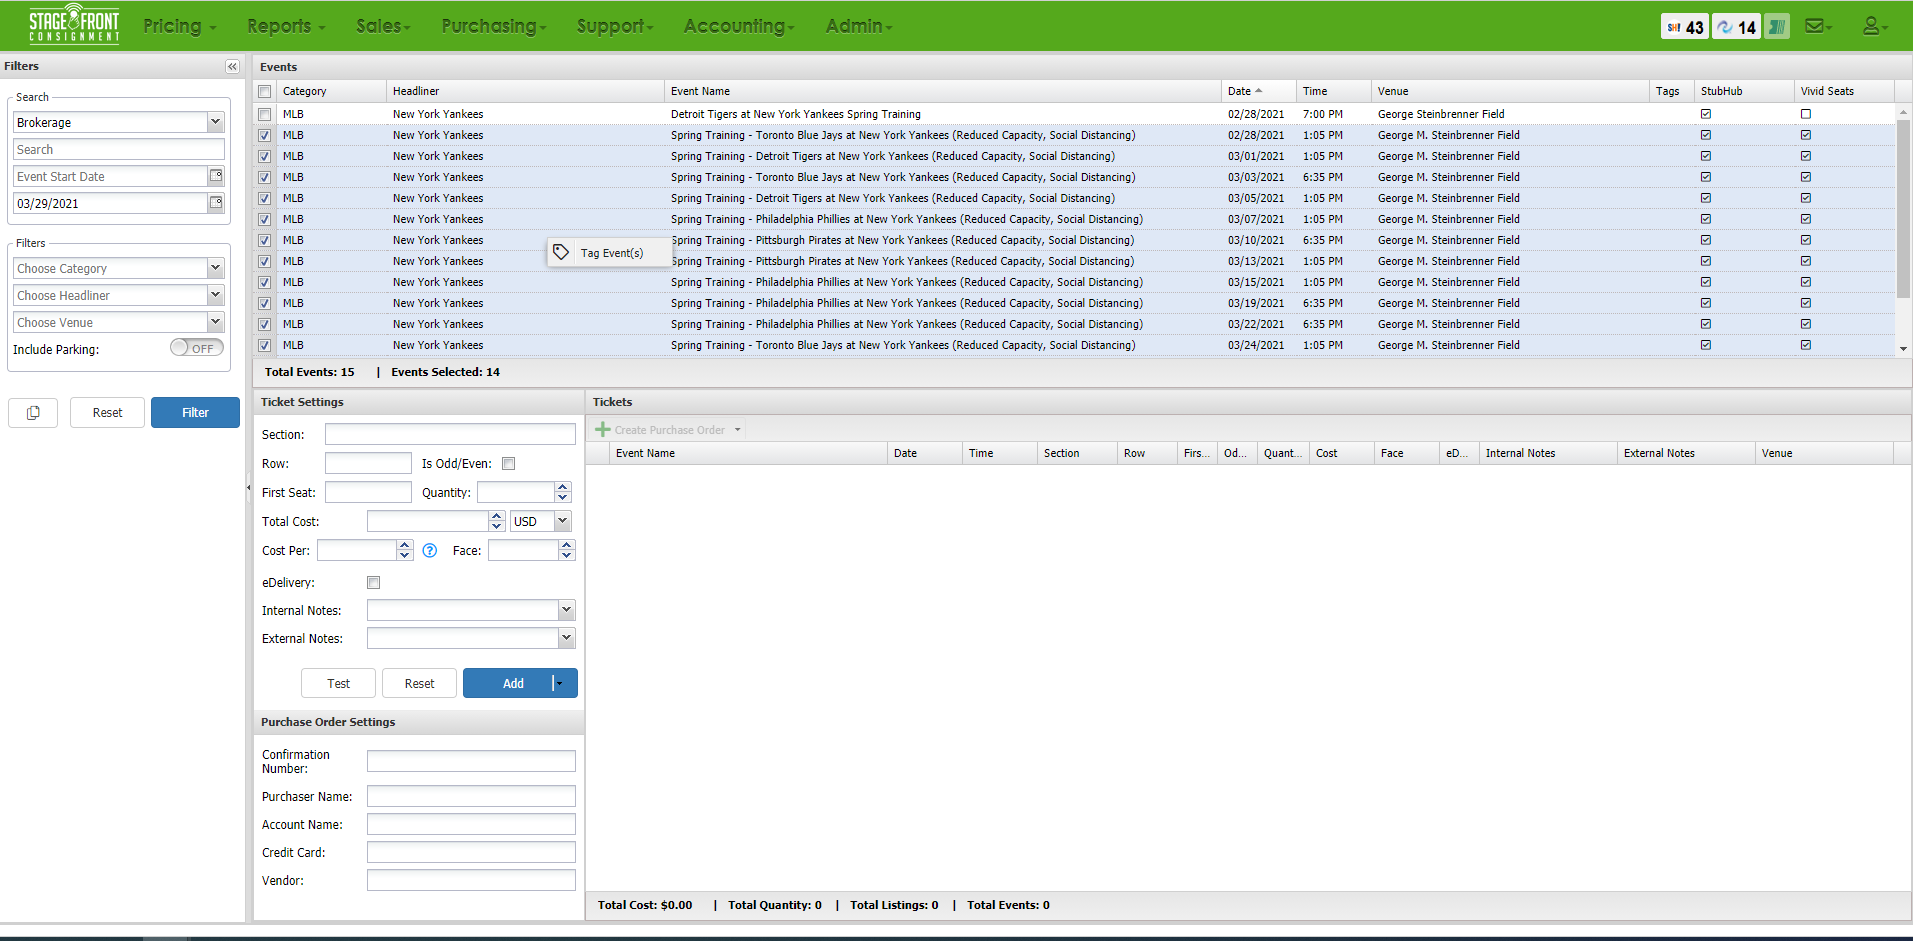Click the Confirmation Number field
This screenshot has width=1913, height=941.
tap(471, 761)
